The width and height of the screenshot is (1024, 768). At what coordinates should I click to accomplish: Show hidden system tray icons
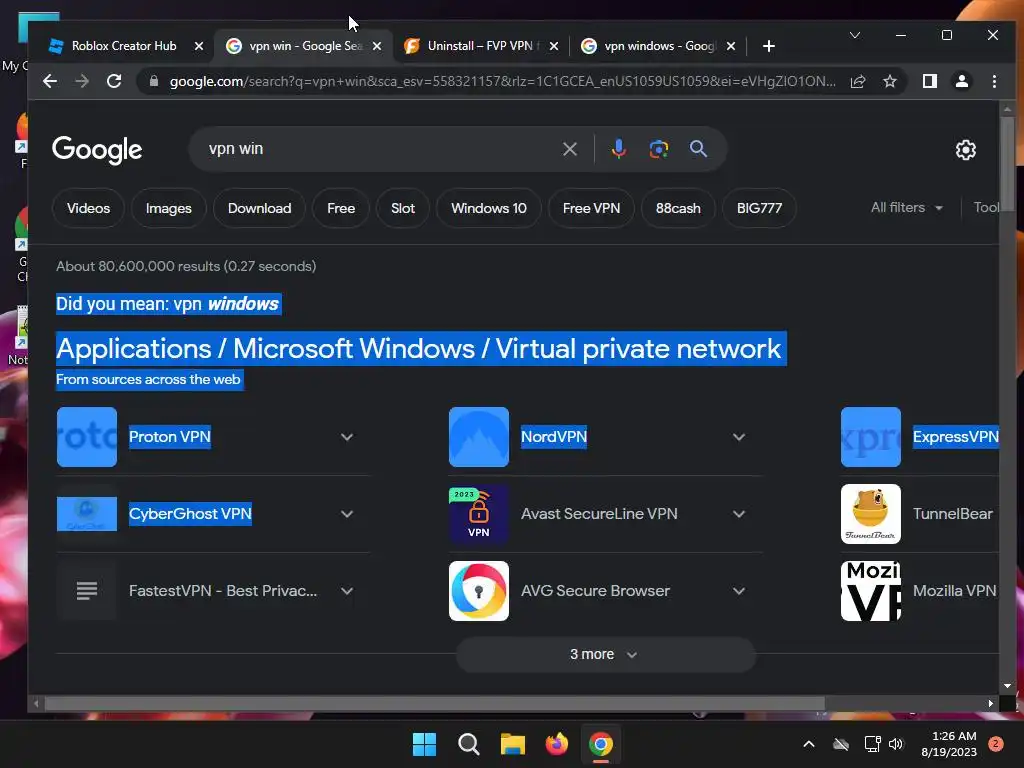(x=808, y=744)
